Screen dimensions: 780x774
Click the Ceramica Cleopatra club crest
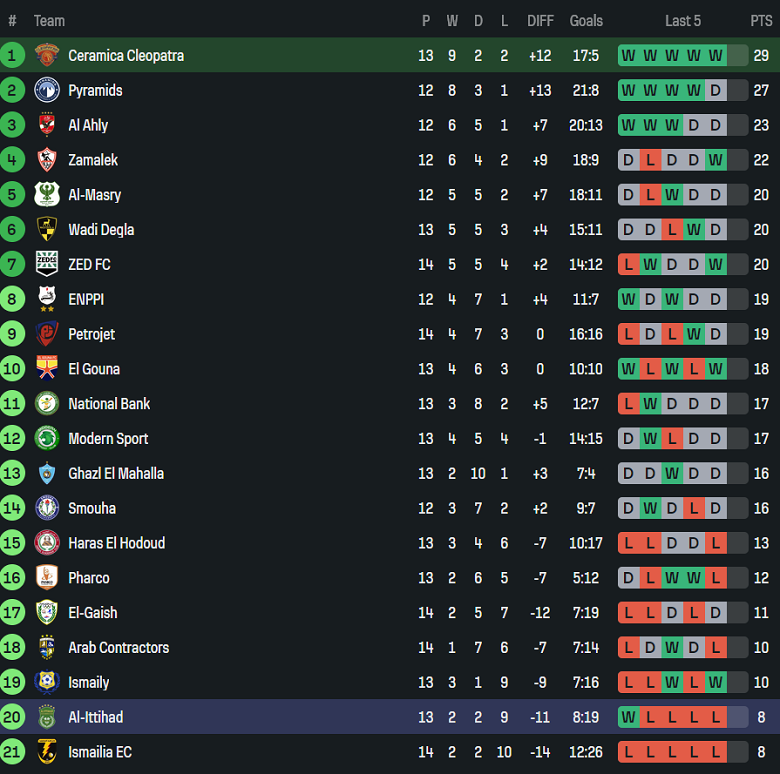pos(47,55)
